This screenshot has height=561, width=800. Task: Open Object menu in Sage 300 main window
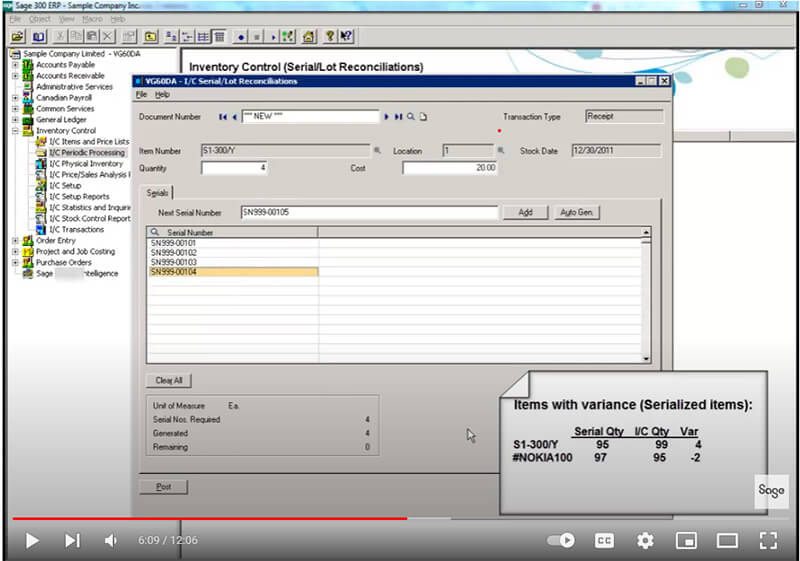[40, 19]
